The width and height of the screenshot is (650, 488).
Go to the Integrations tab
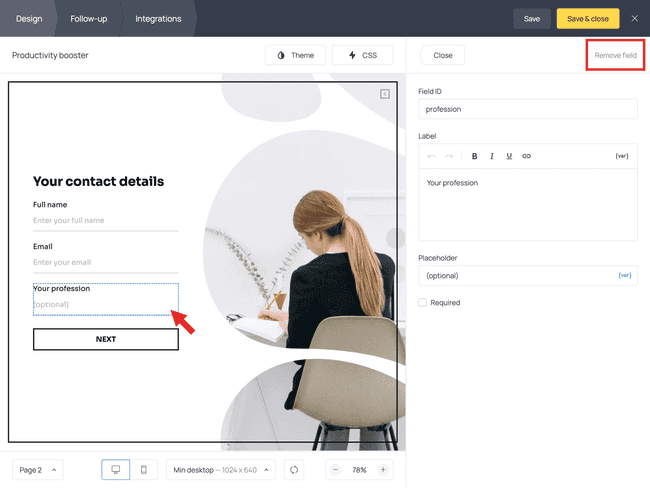(158, 19)
